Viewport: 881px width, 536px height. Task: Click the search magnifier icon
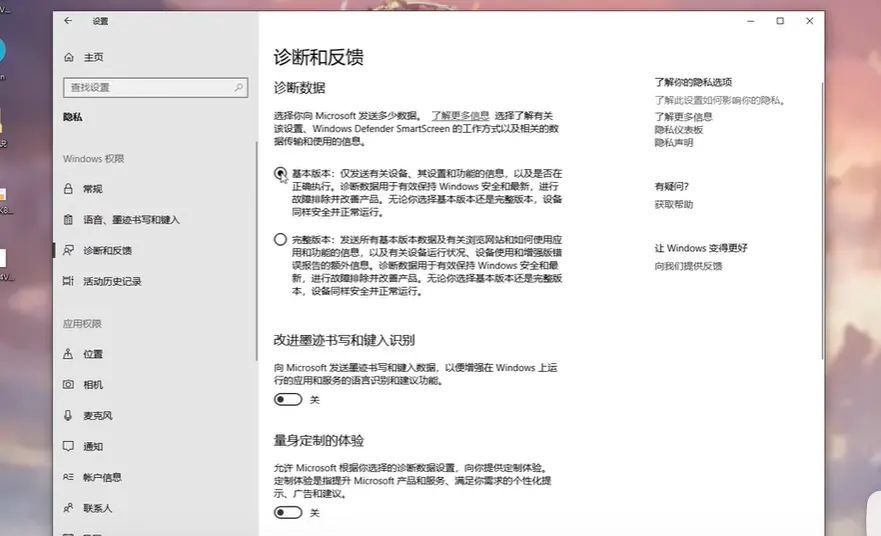(x=239, y=88)
